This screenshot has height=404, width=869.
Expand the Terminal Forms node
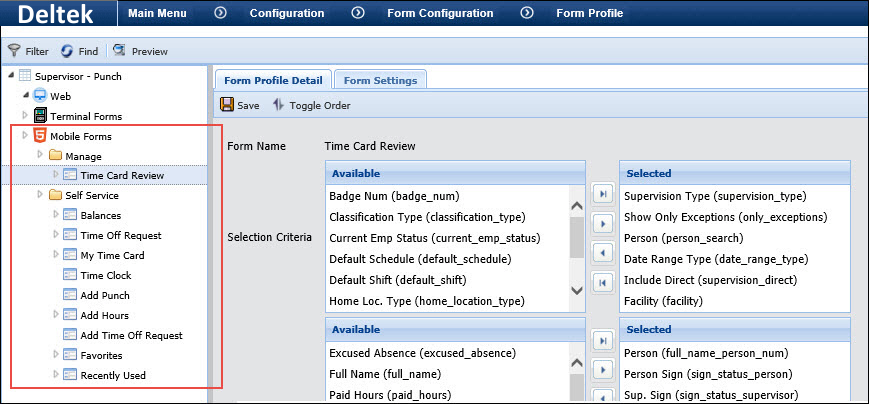pos(26,116)
